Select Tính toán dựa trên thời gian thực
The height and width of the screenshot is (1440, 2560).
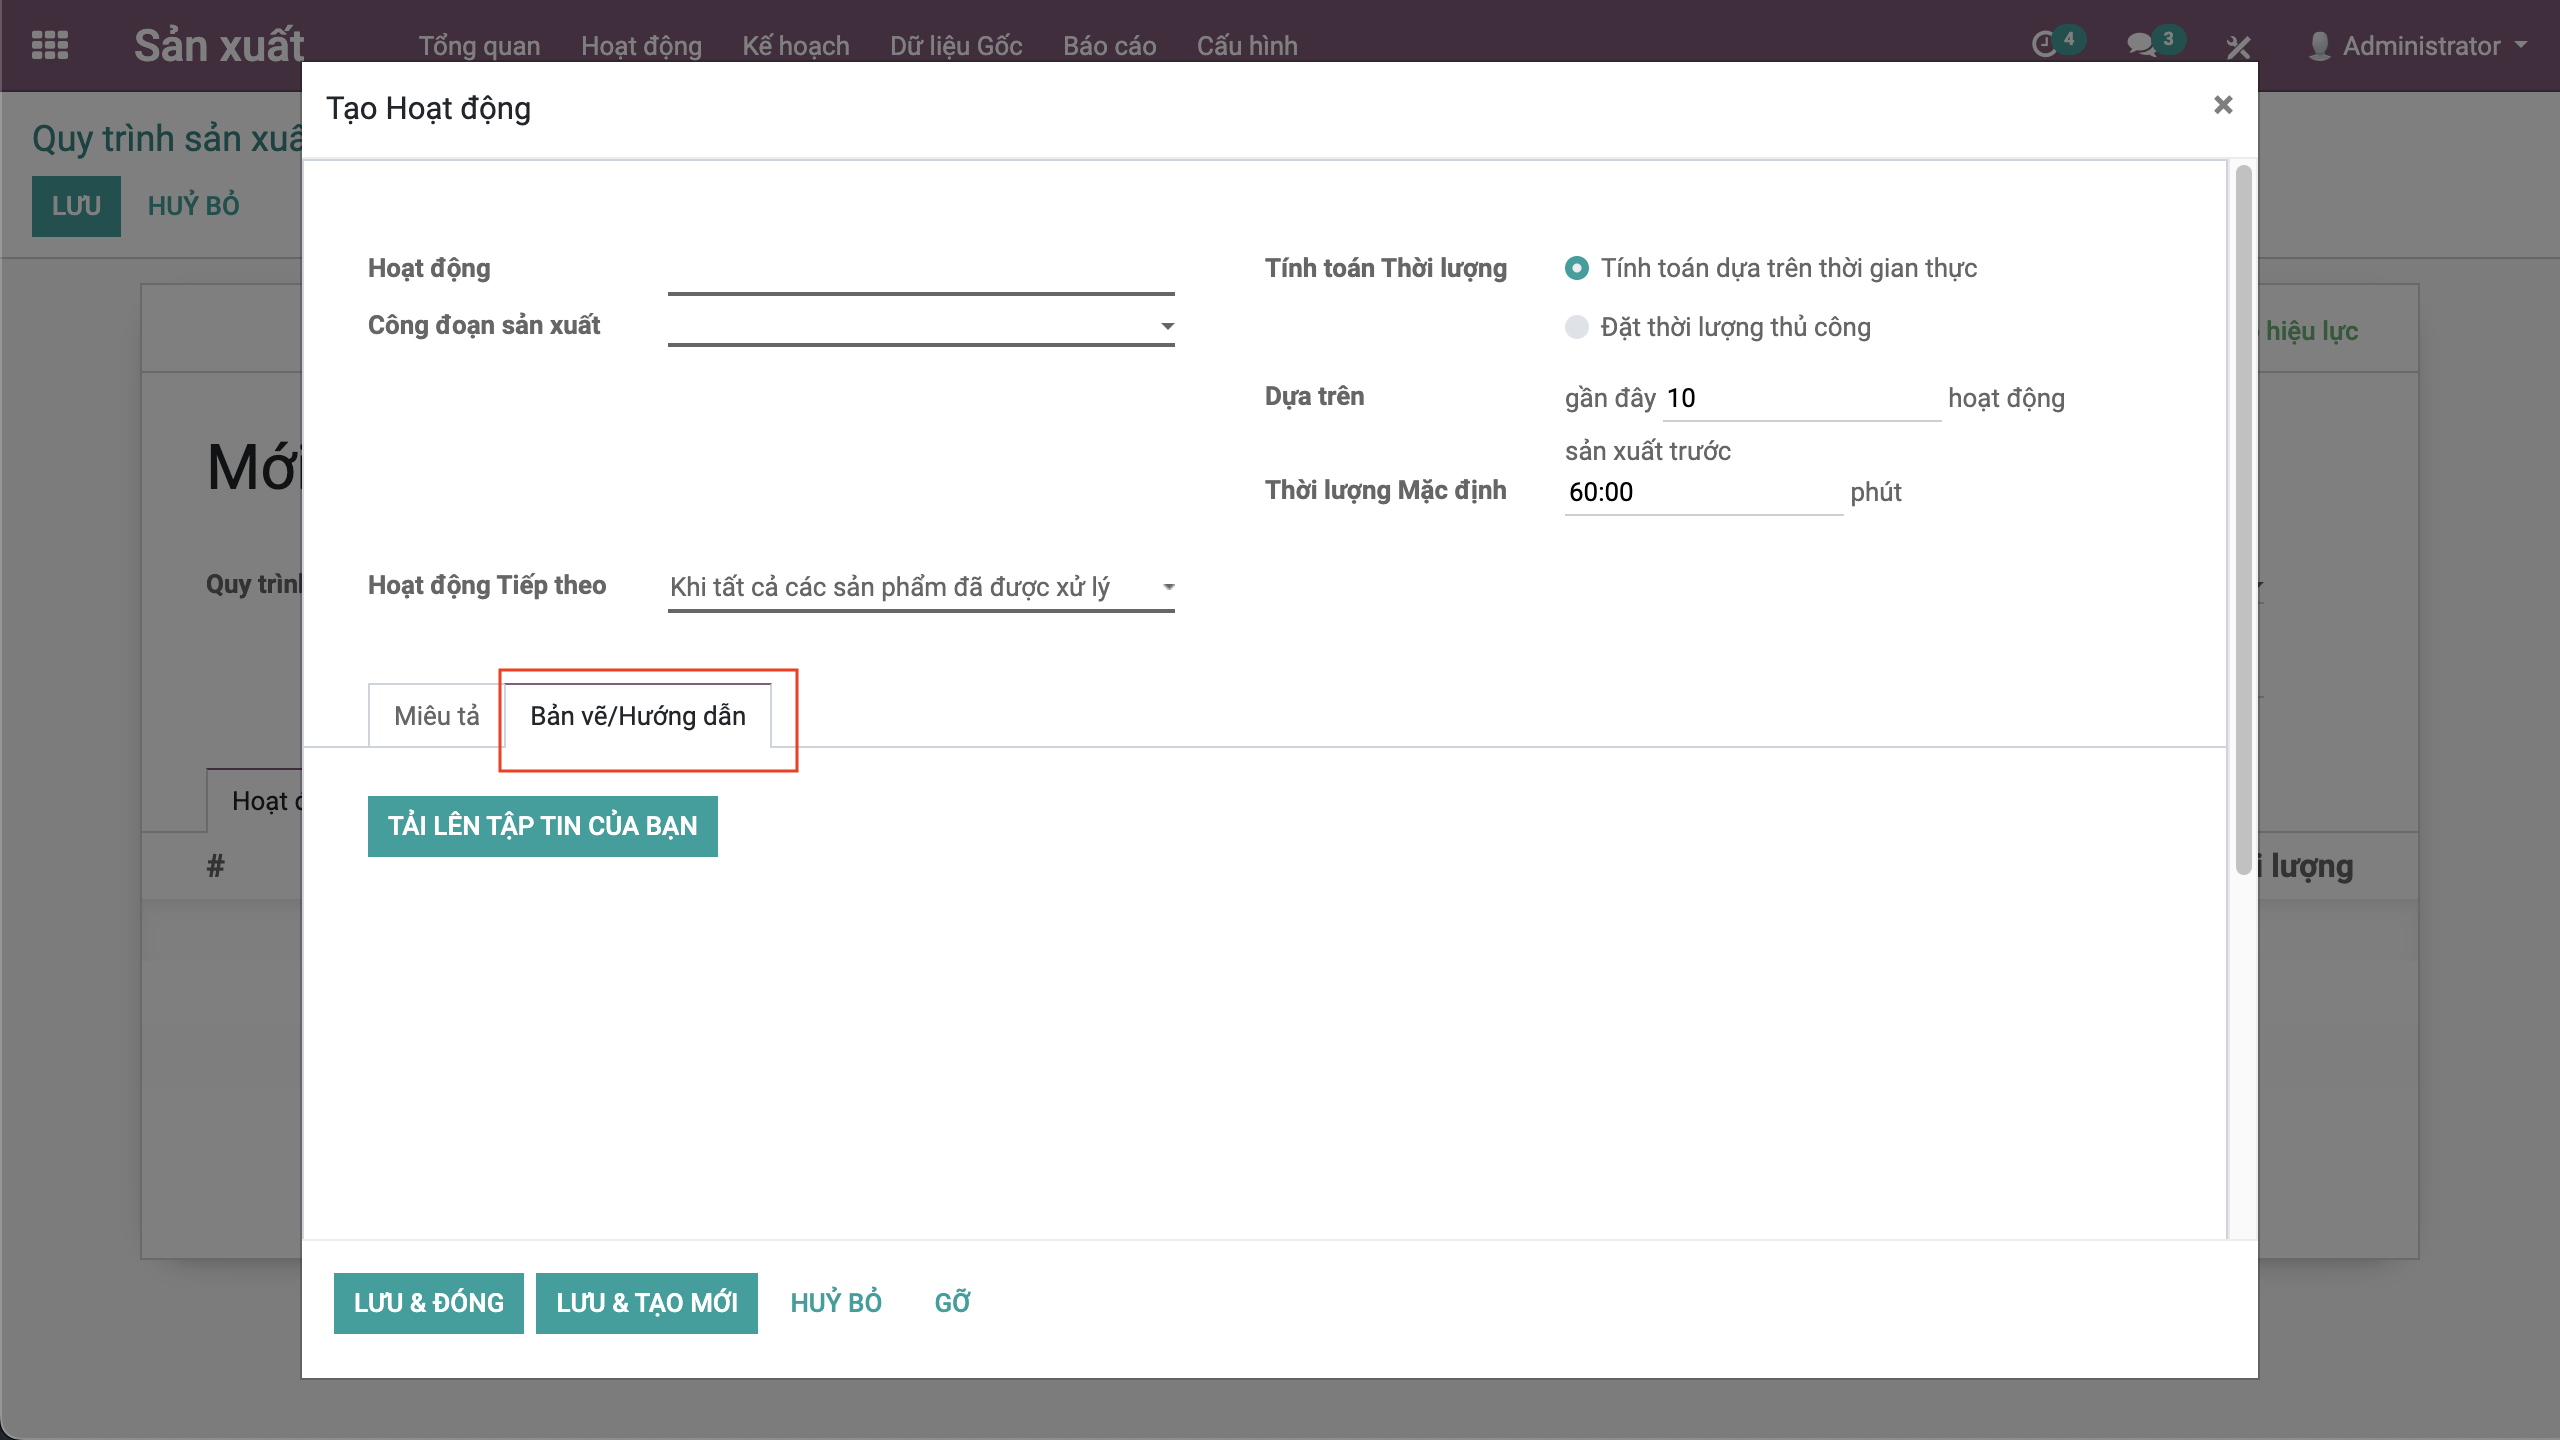point(1577,268)
